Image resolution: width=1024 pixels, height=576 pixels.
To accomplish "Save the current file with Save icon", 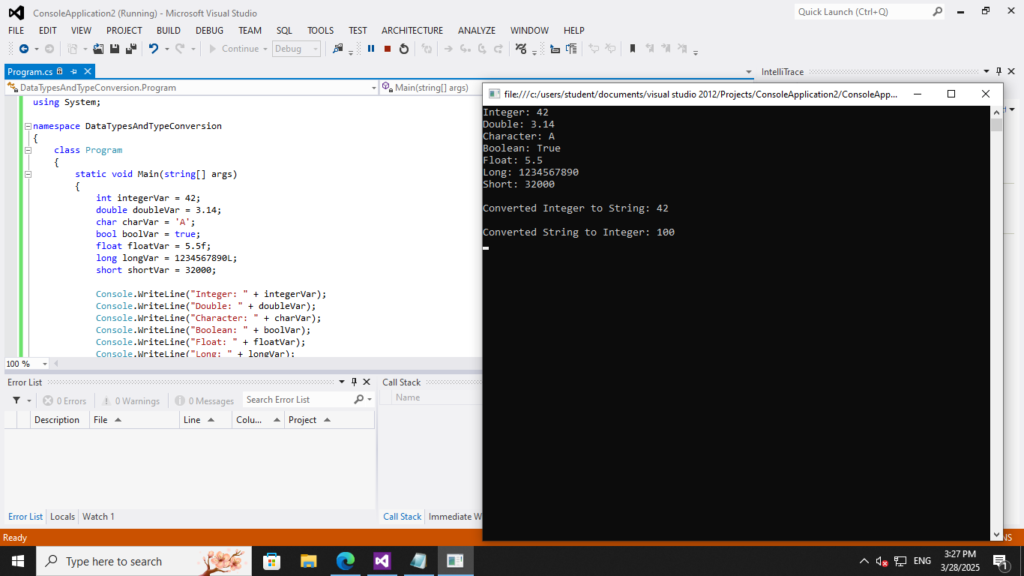I will click(x=114, y=49).
